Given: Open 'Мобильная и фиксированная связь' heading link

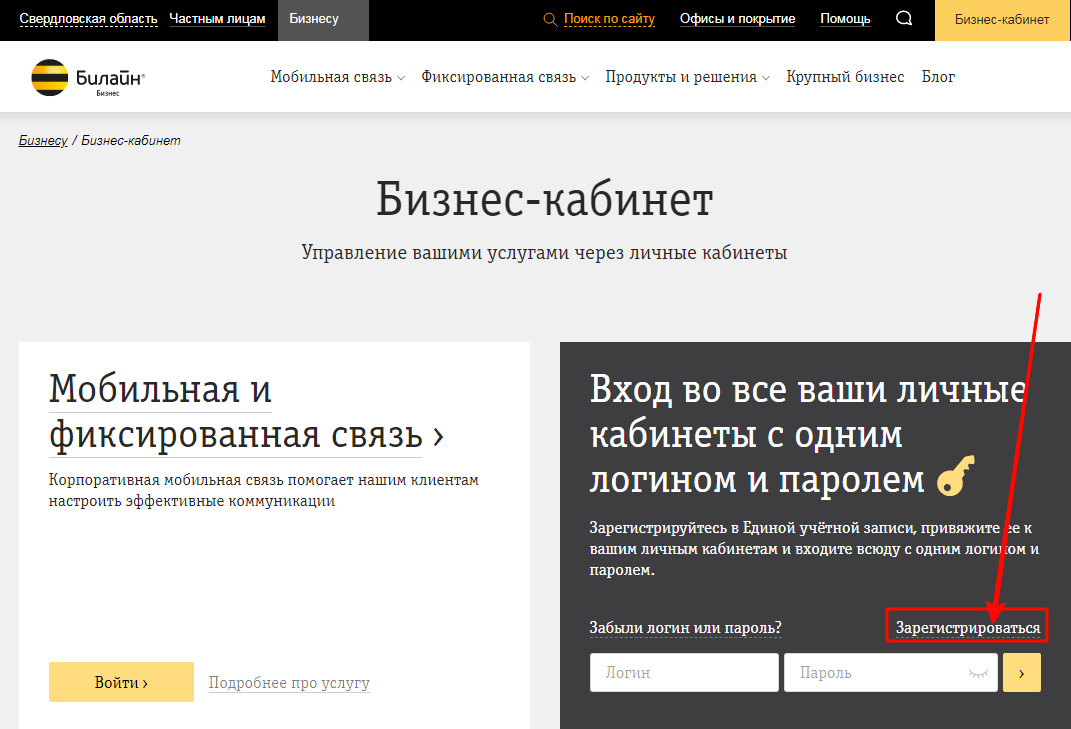Looking at the screenshot, I should [246, 413].
